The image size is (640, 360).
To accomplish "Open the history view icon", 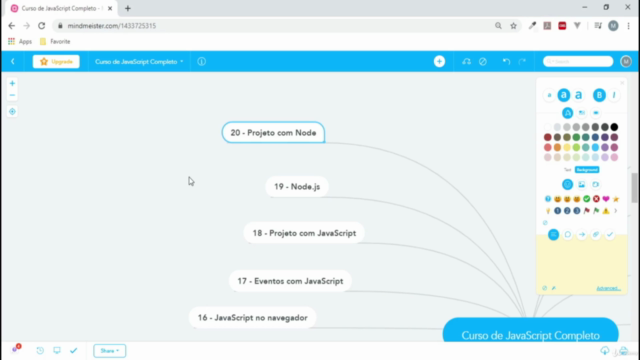I will pos(40,351).
